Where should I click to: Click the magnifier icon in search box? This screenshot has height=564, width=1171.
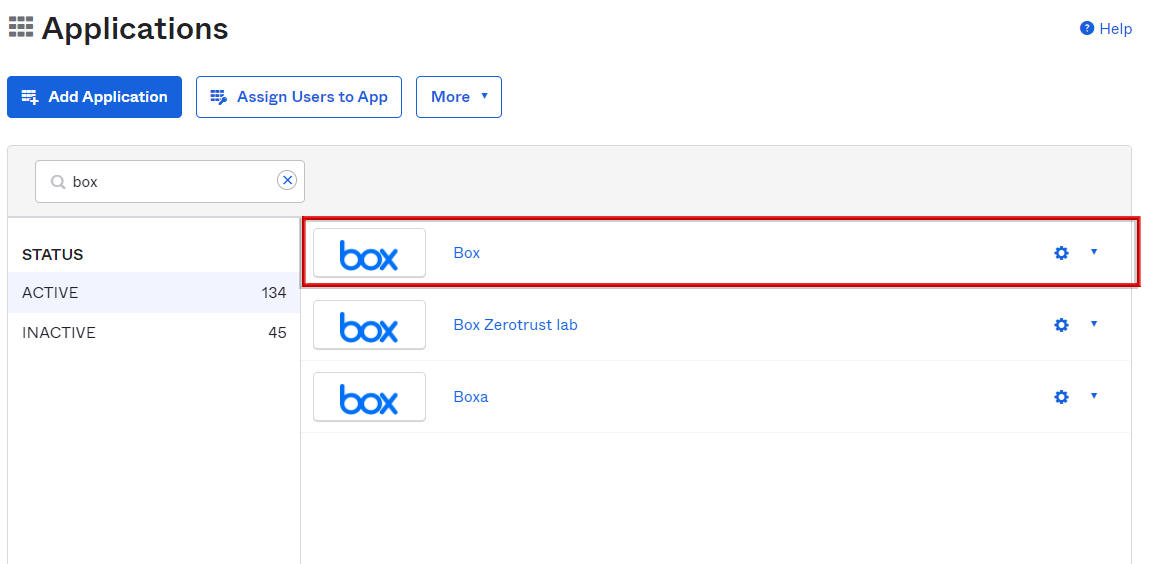click(58, 182)
